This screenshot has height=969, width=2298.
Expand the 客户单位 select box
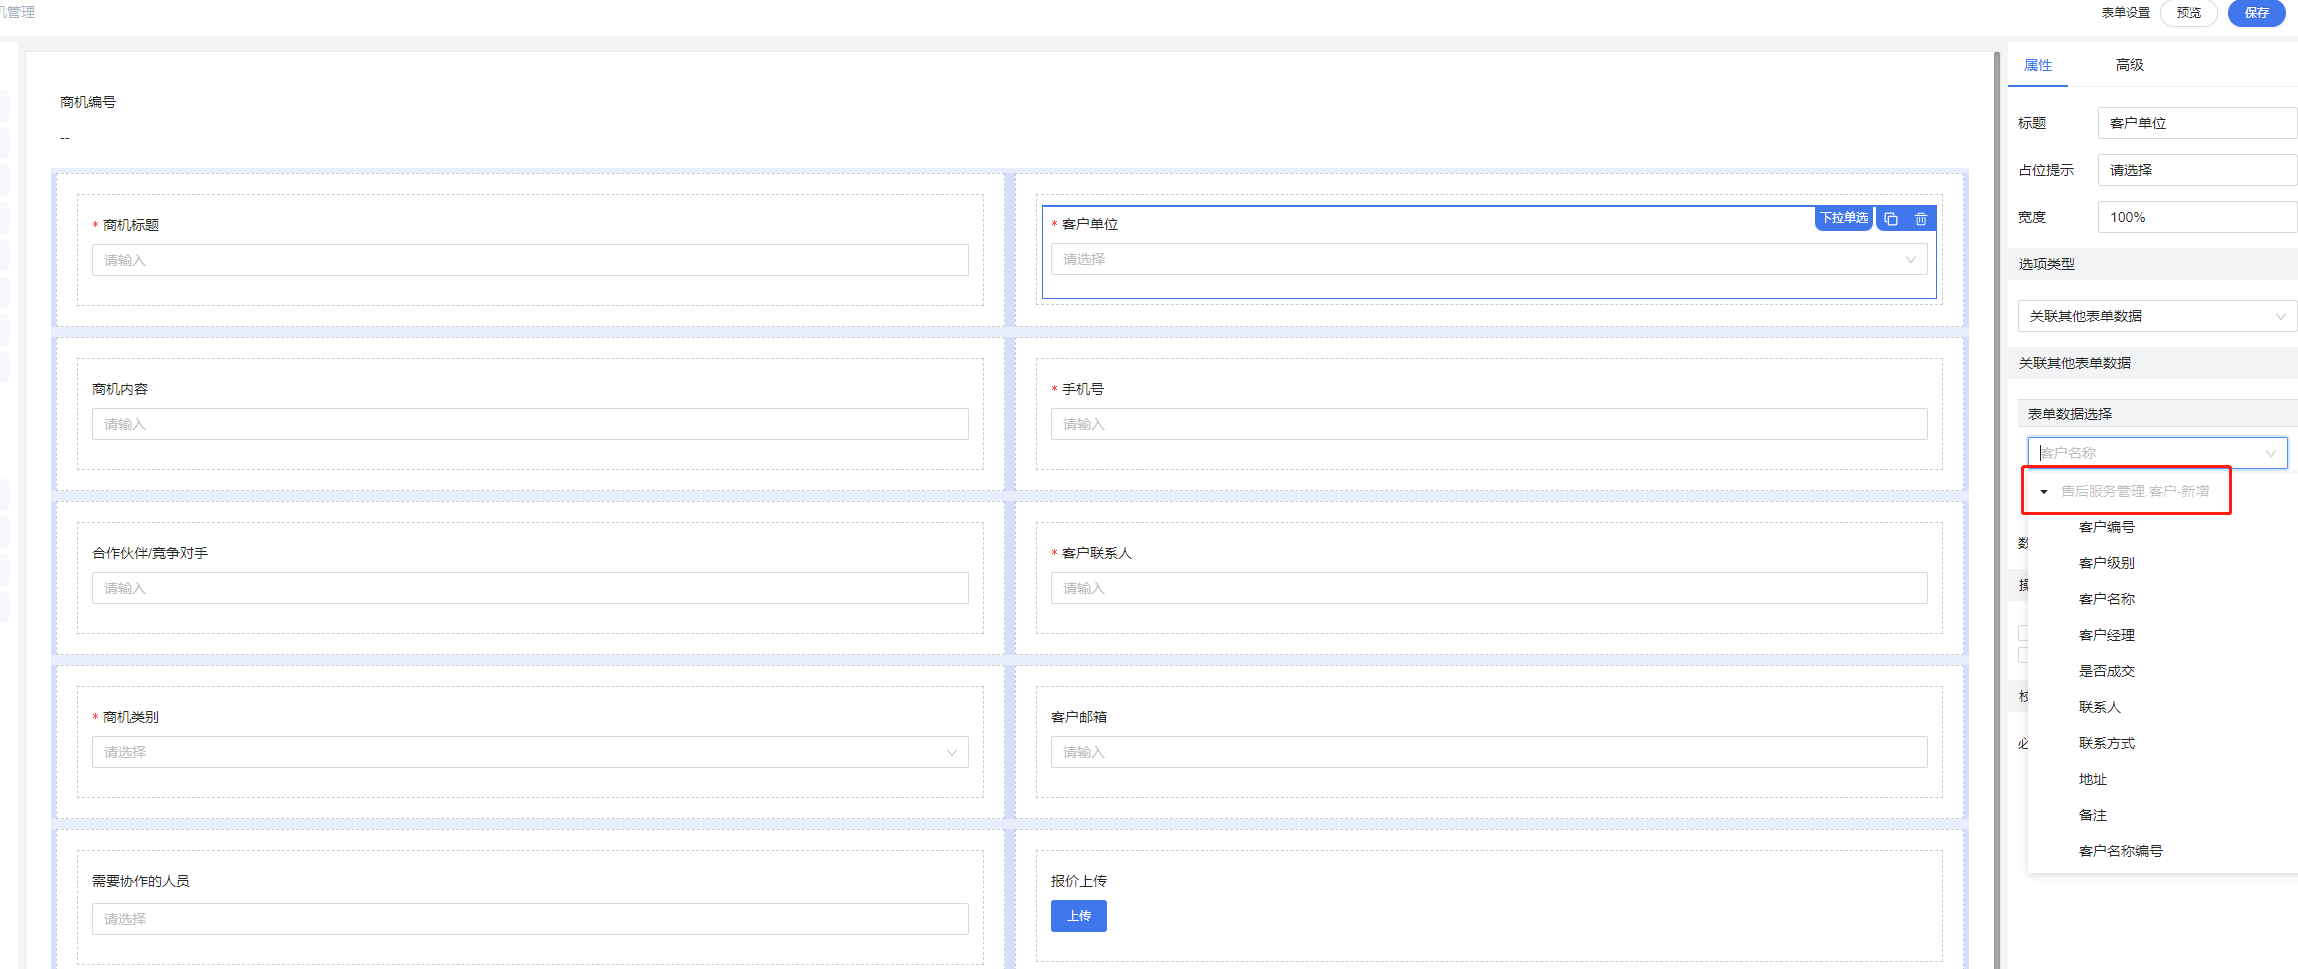coord(1488,259)
